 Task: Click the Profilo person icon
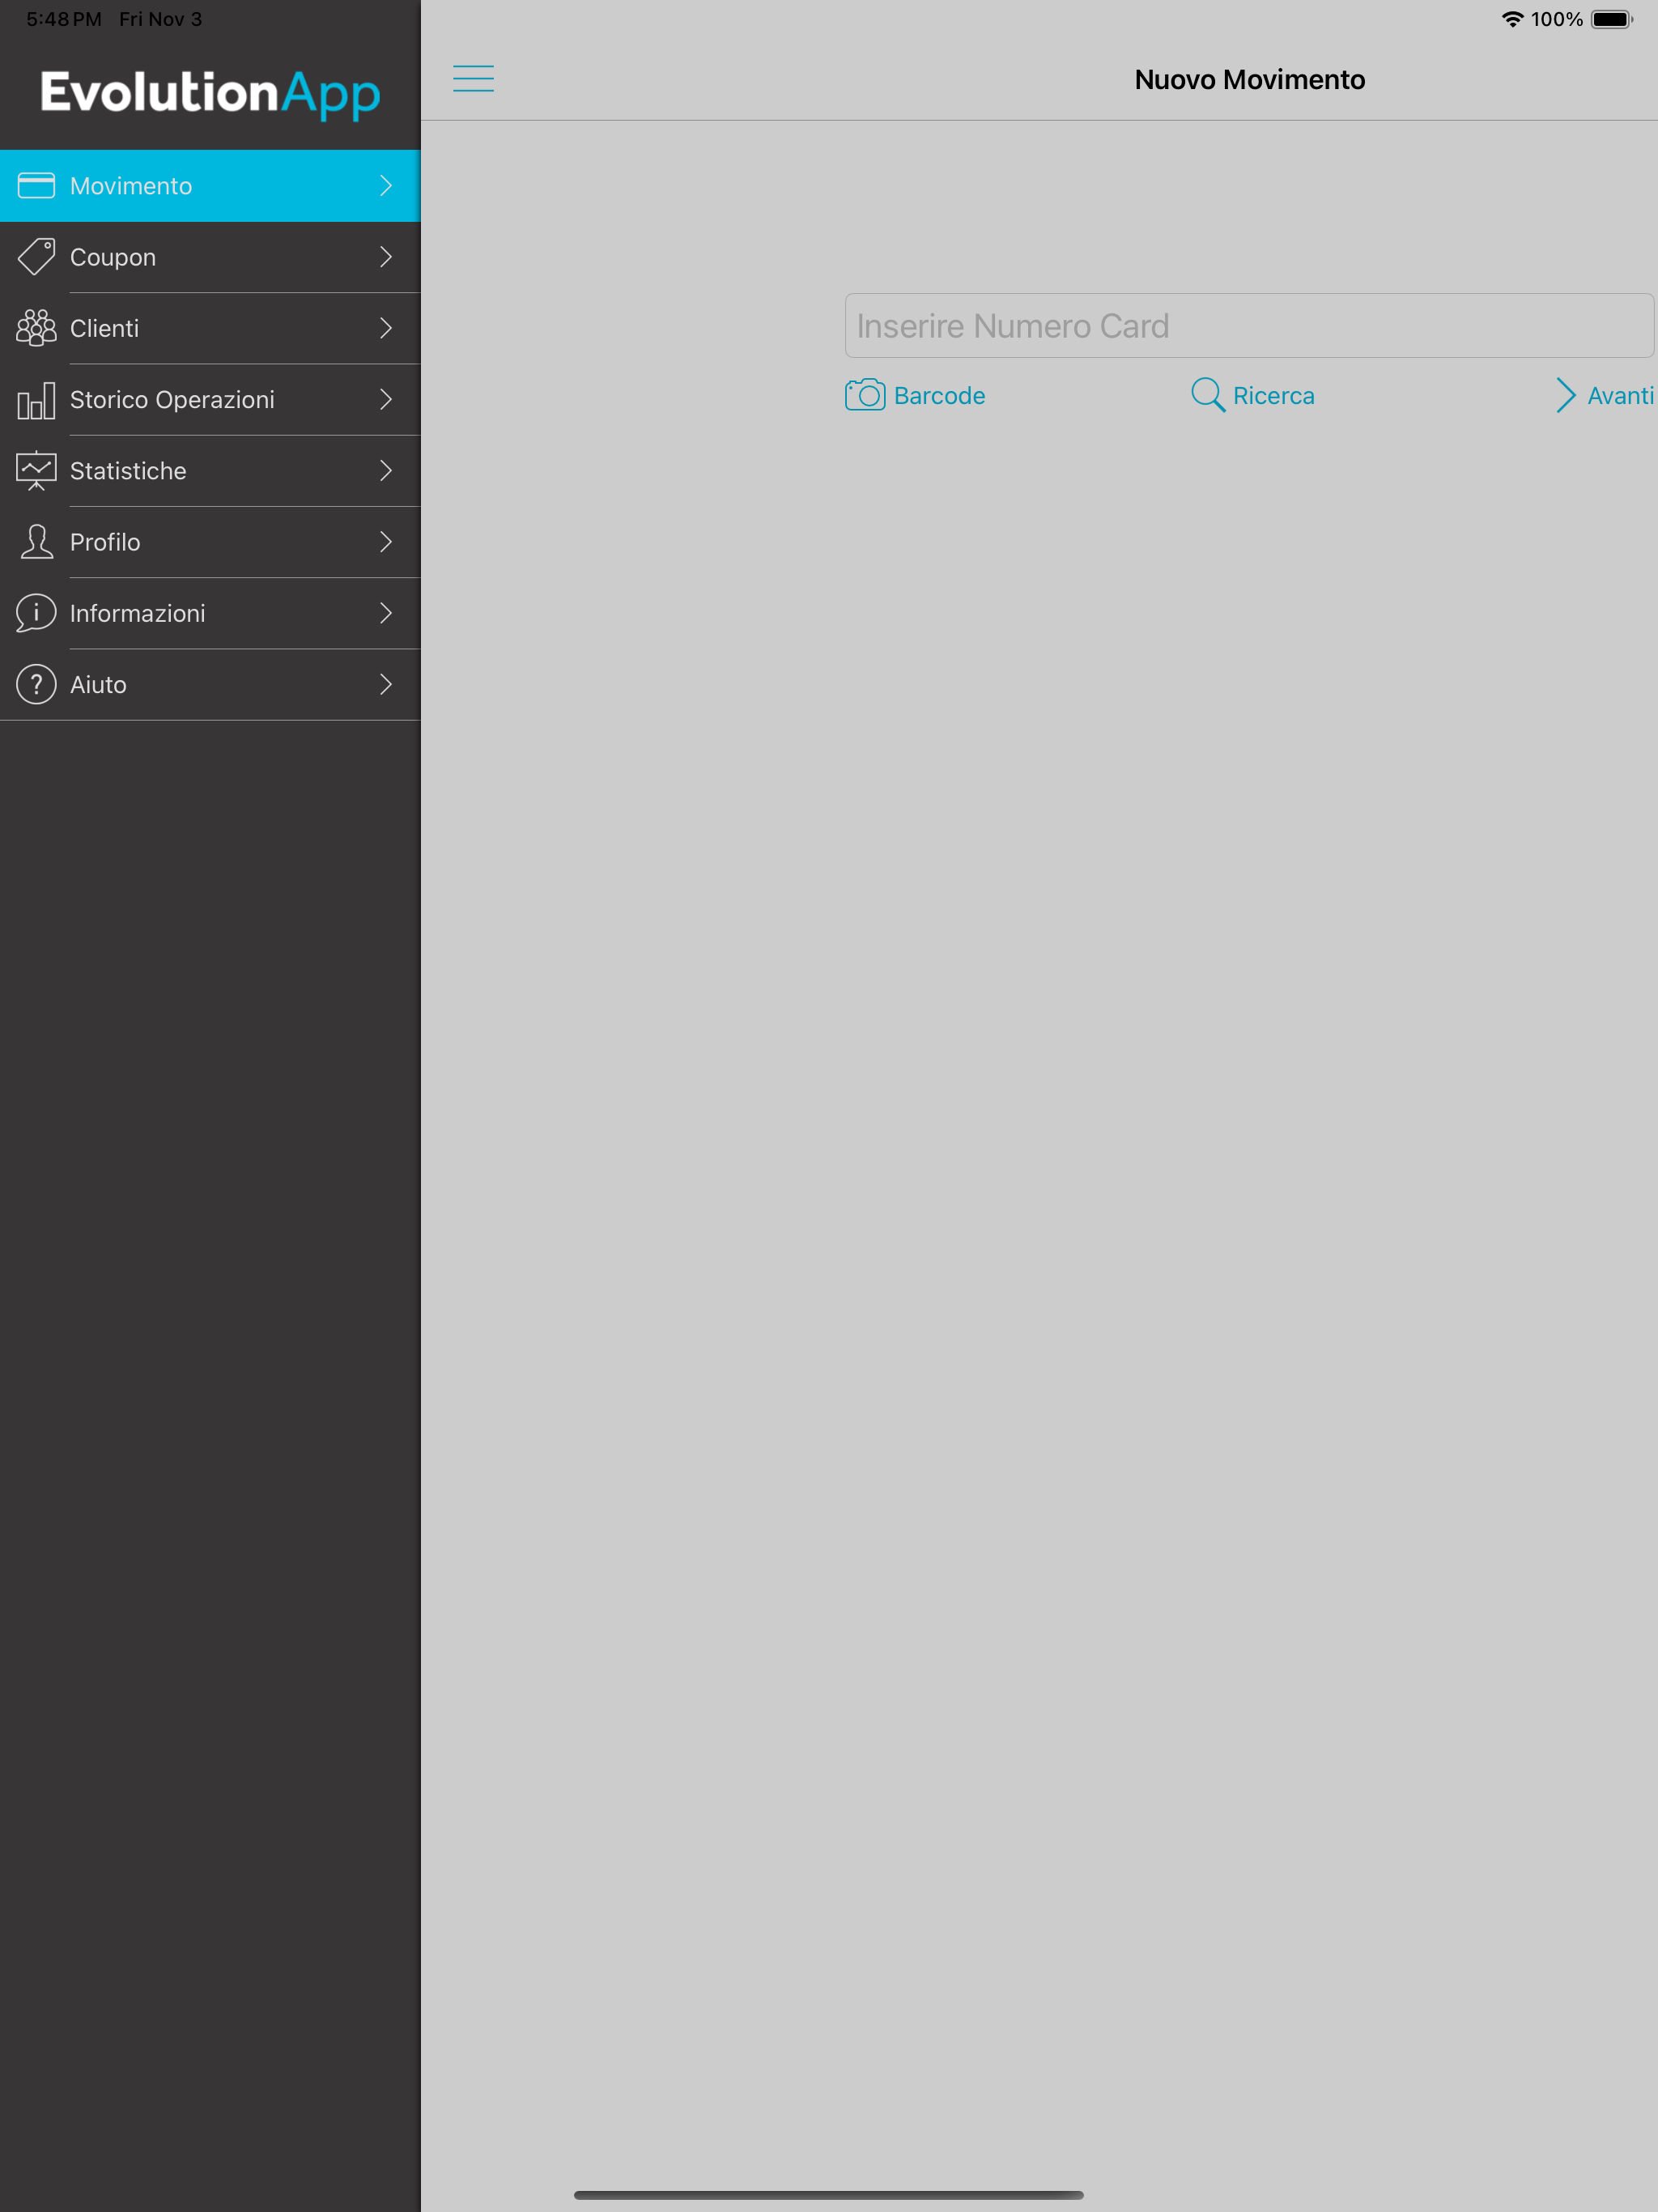(x=36, y=542)
